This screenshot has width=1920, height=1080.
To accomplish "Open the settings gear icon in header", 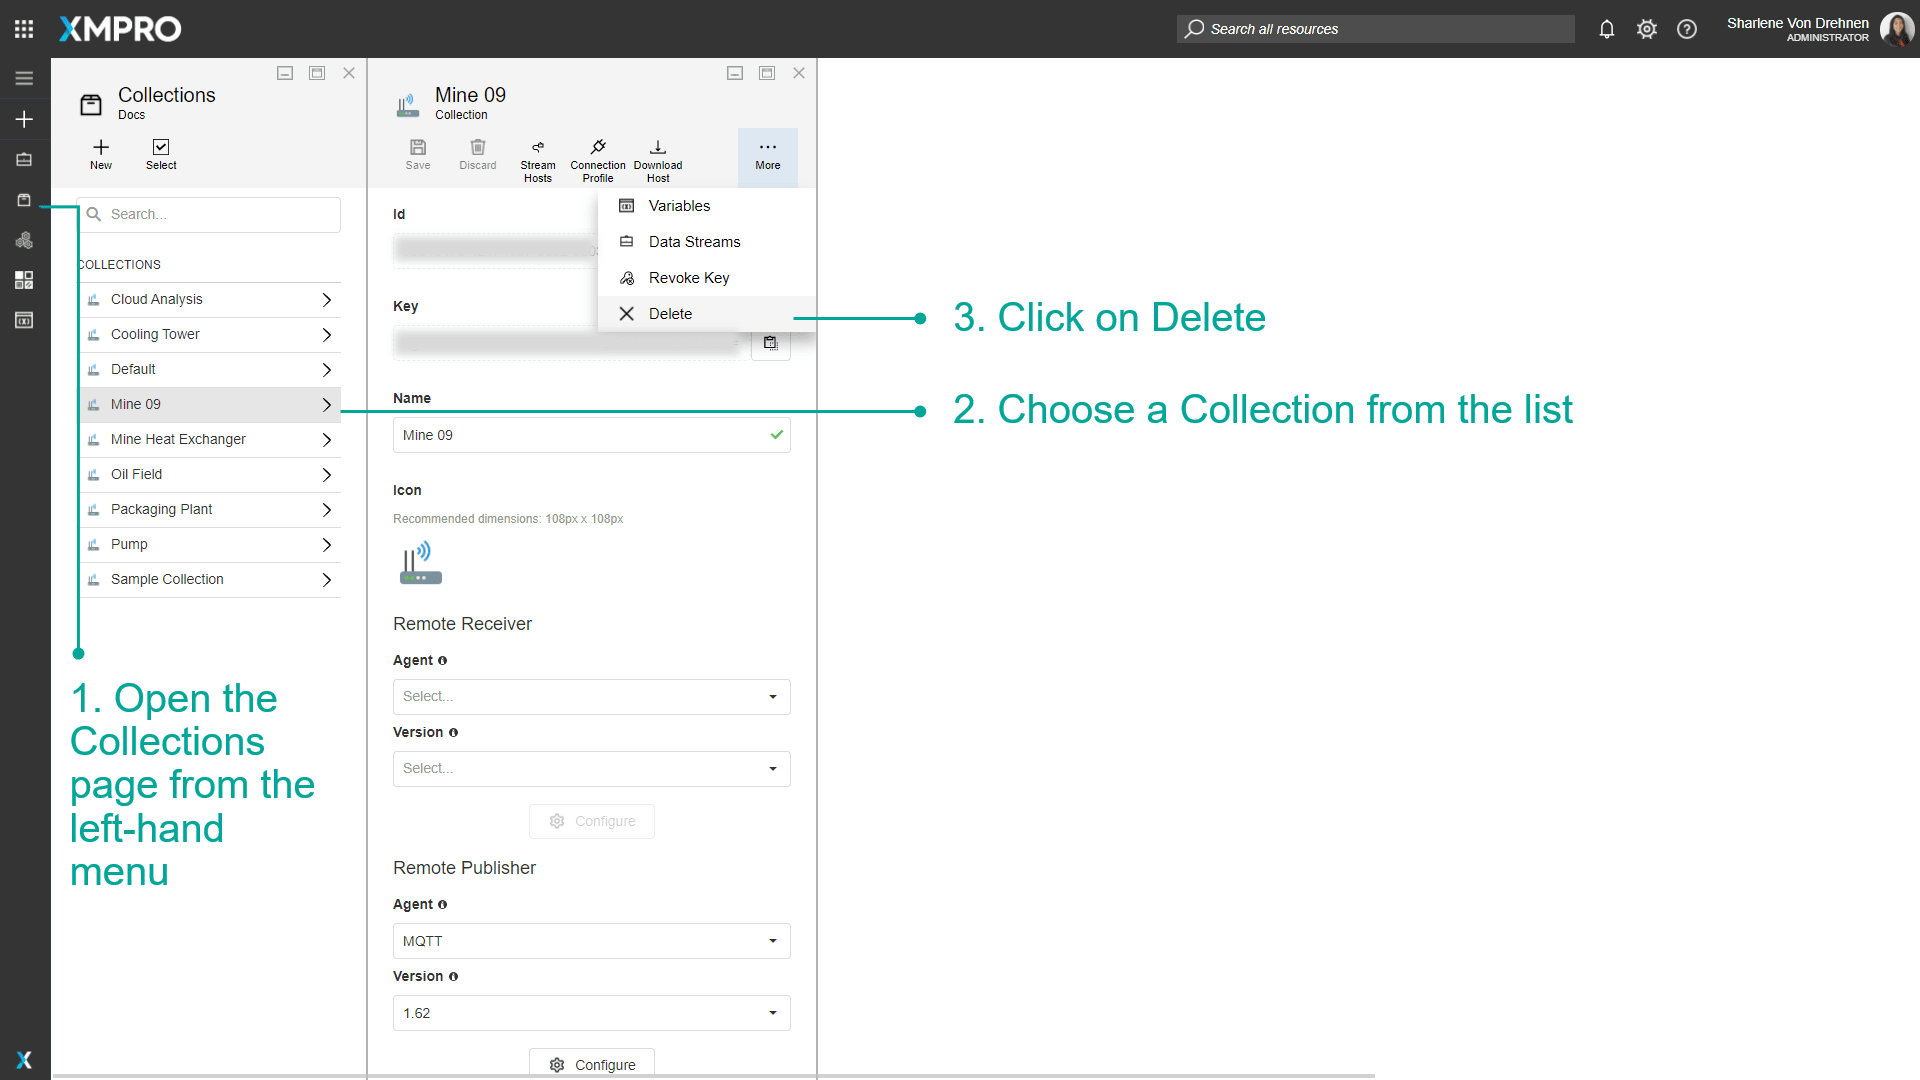I will click(x=1646, y=29).
